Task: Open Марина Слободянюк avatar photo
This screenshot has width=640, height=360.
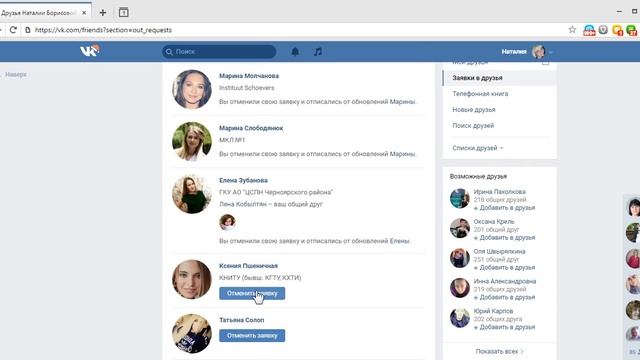Action: [192, 142]
